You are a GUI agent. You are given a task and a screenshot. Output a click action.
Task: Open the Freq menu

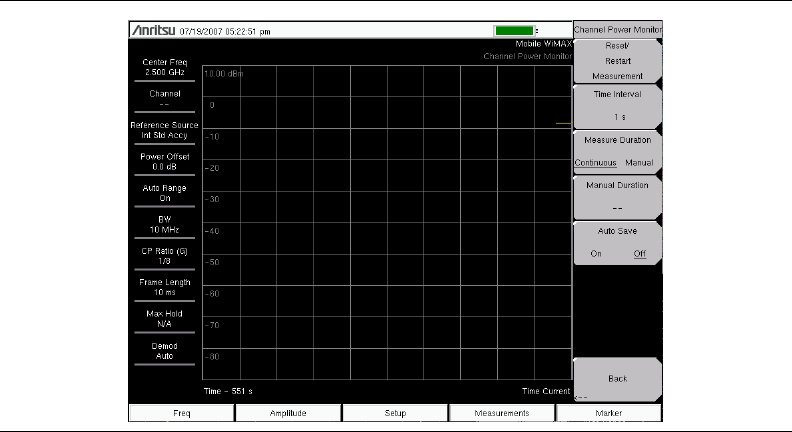pos(181,412)
